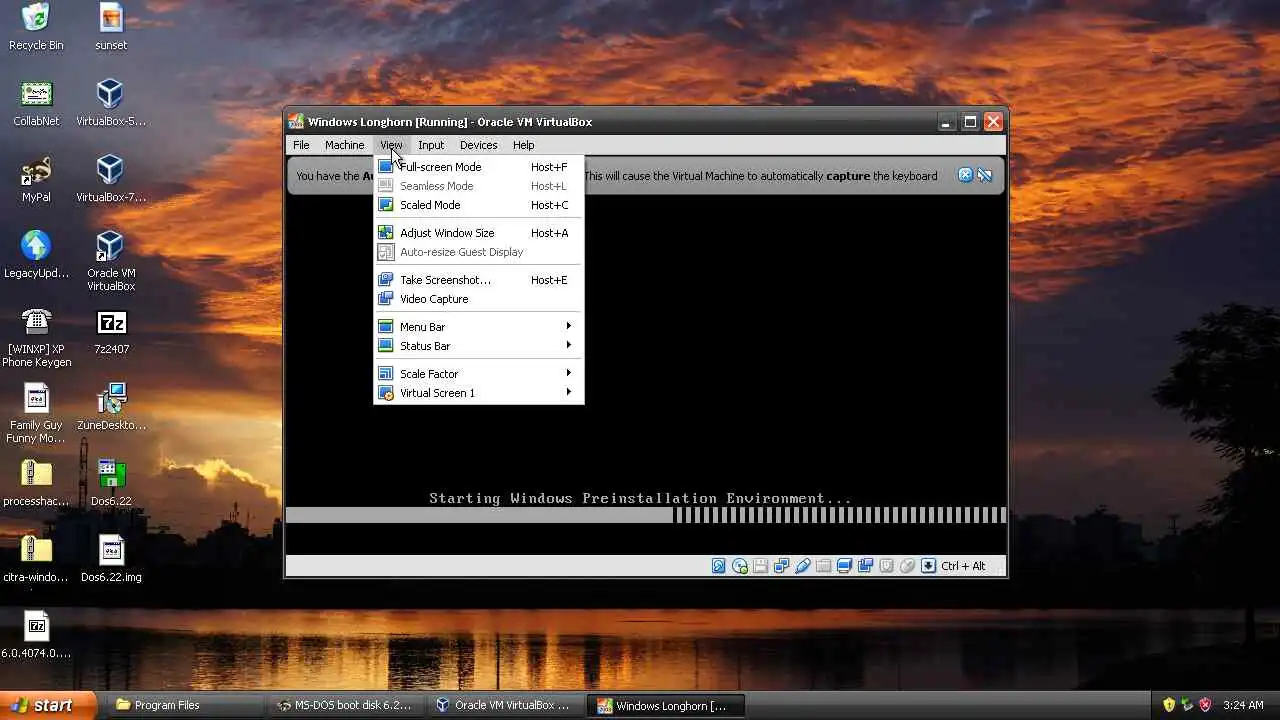Close the open View menu via its title
Screen dimensions: 1280x720
click(x=391, y=145)
